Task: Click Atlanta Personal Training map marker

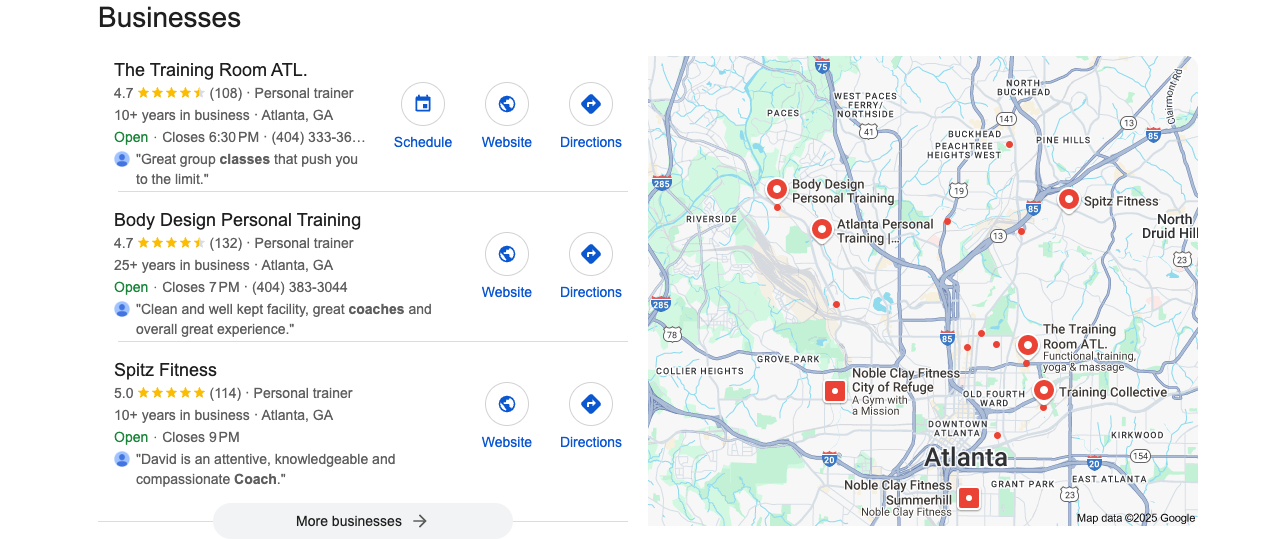Action: pyautogui.click(x=821, y=231)
